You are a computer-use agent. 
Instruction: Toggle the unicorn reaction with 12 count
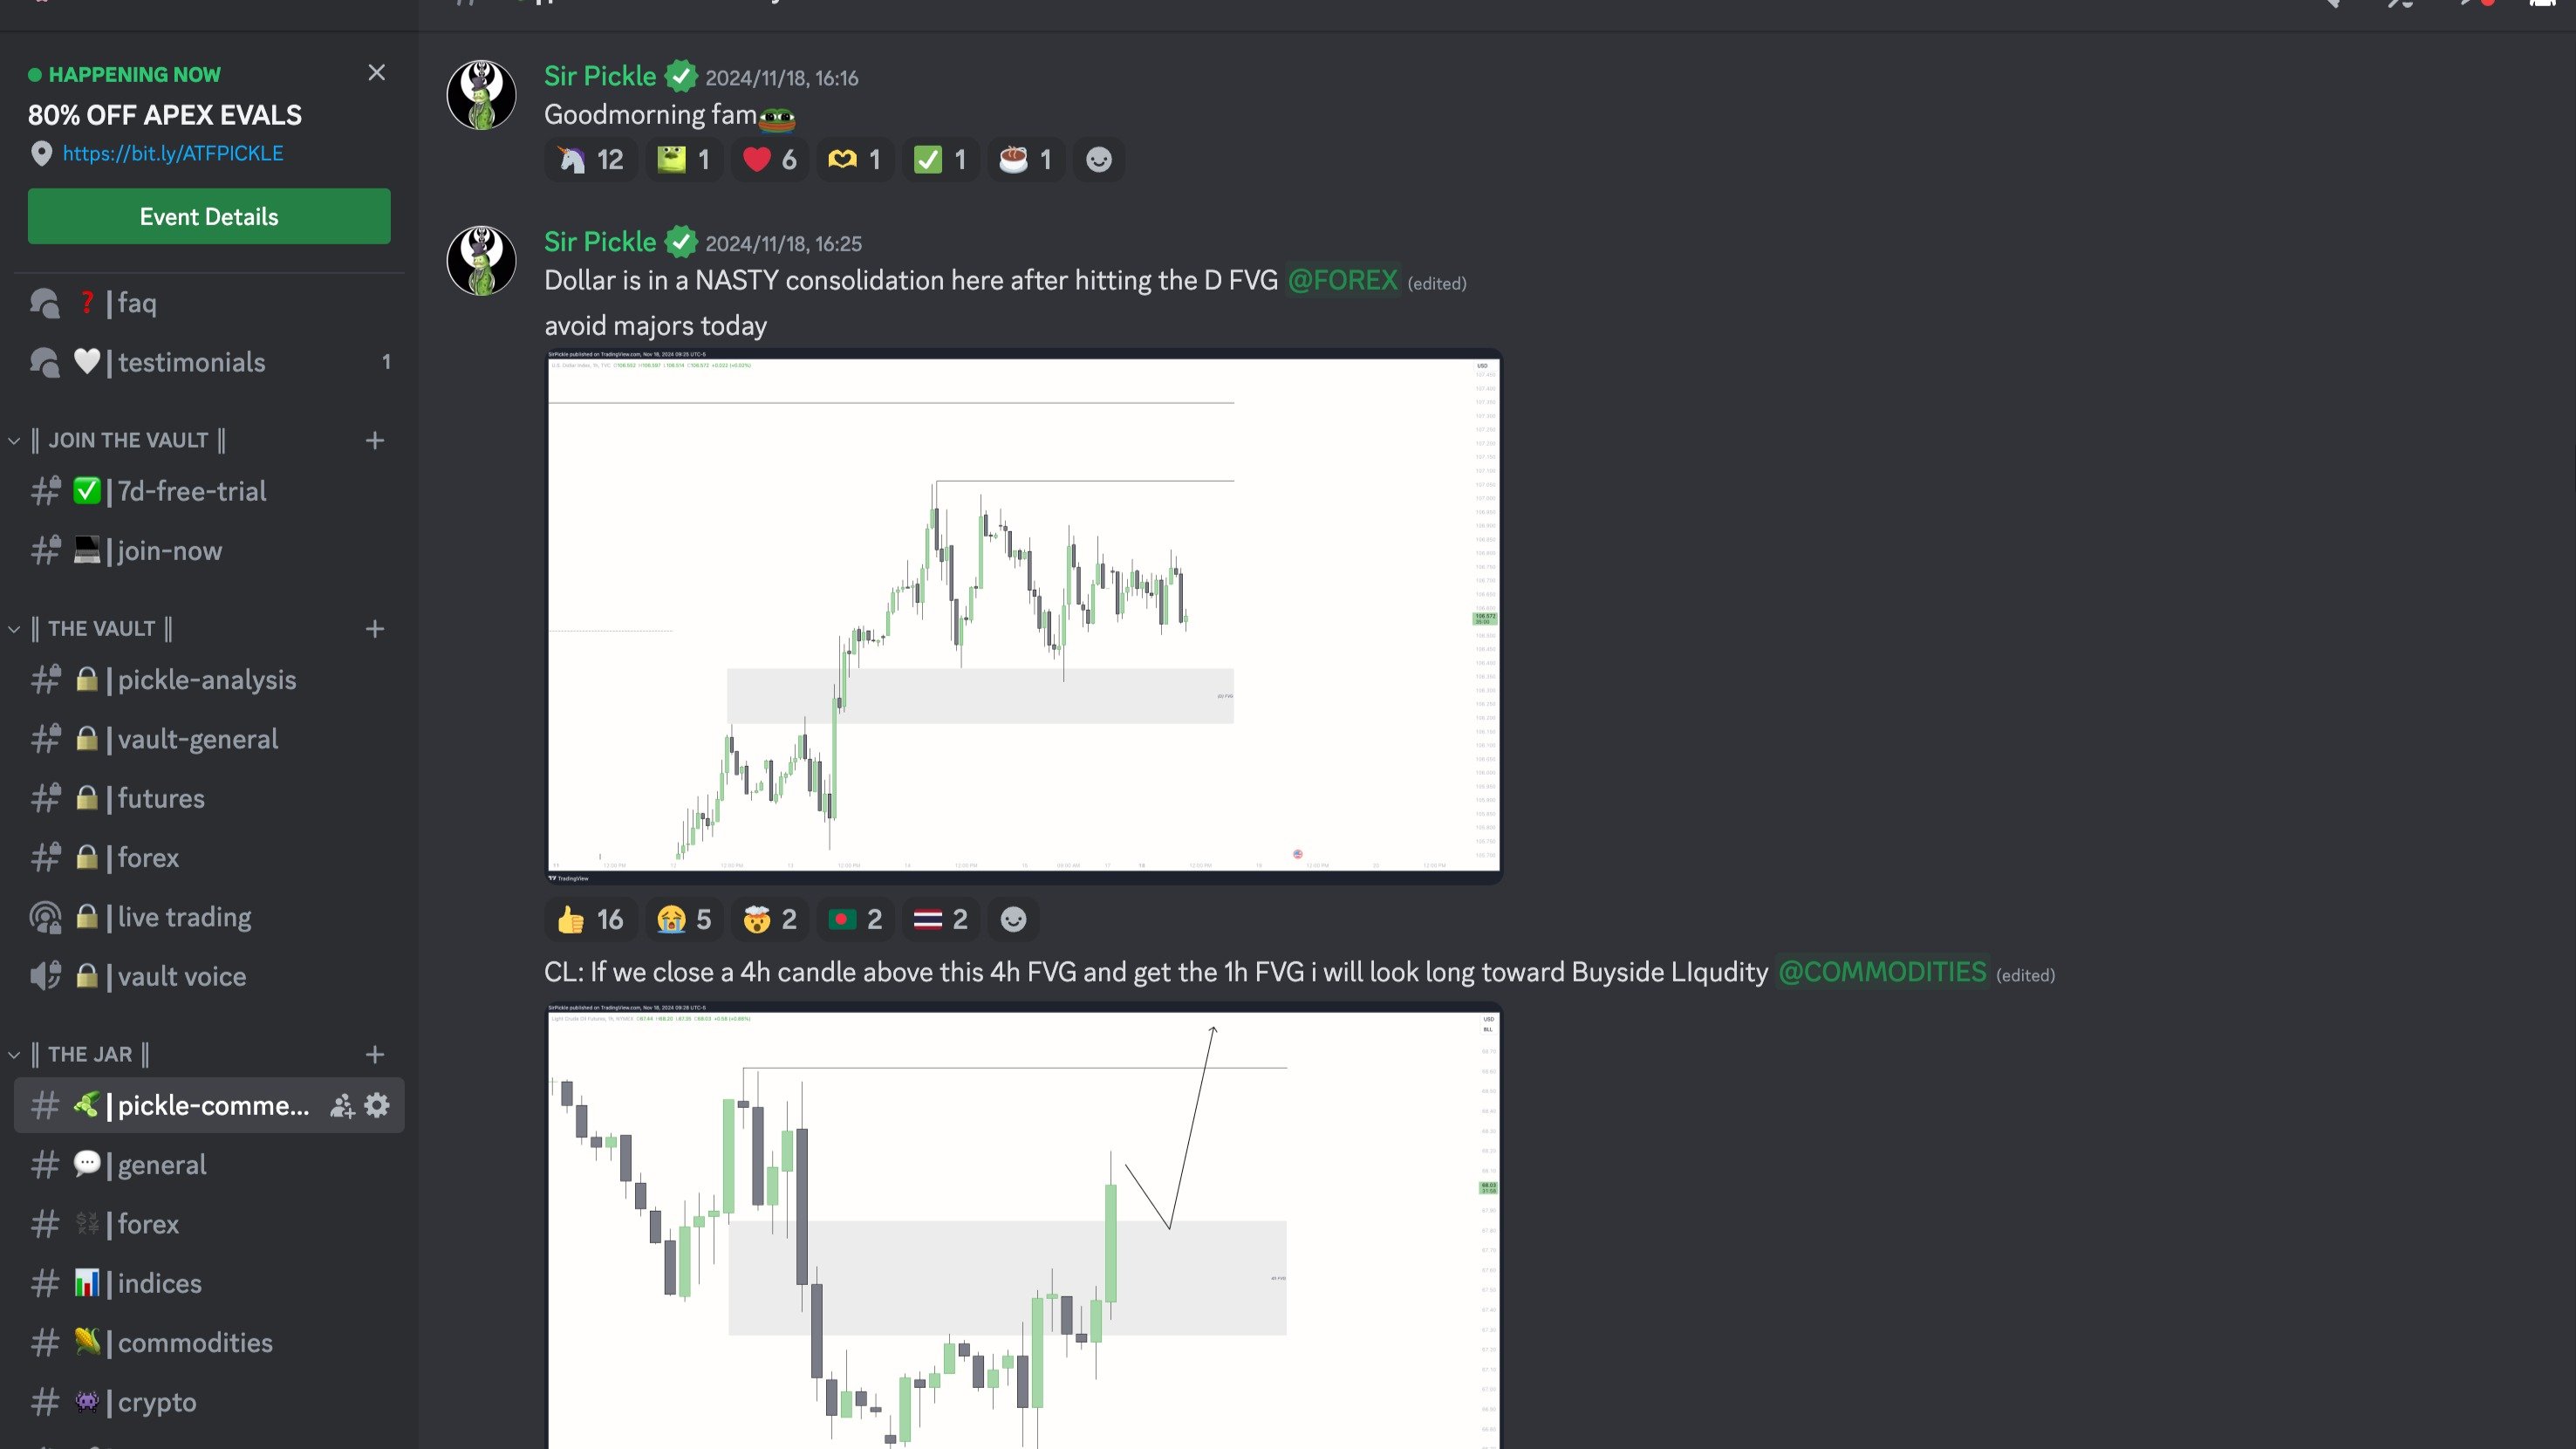[x=591, y=160]
